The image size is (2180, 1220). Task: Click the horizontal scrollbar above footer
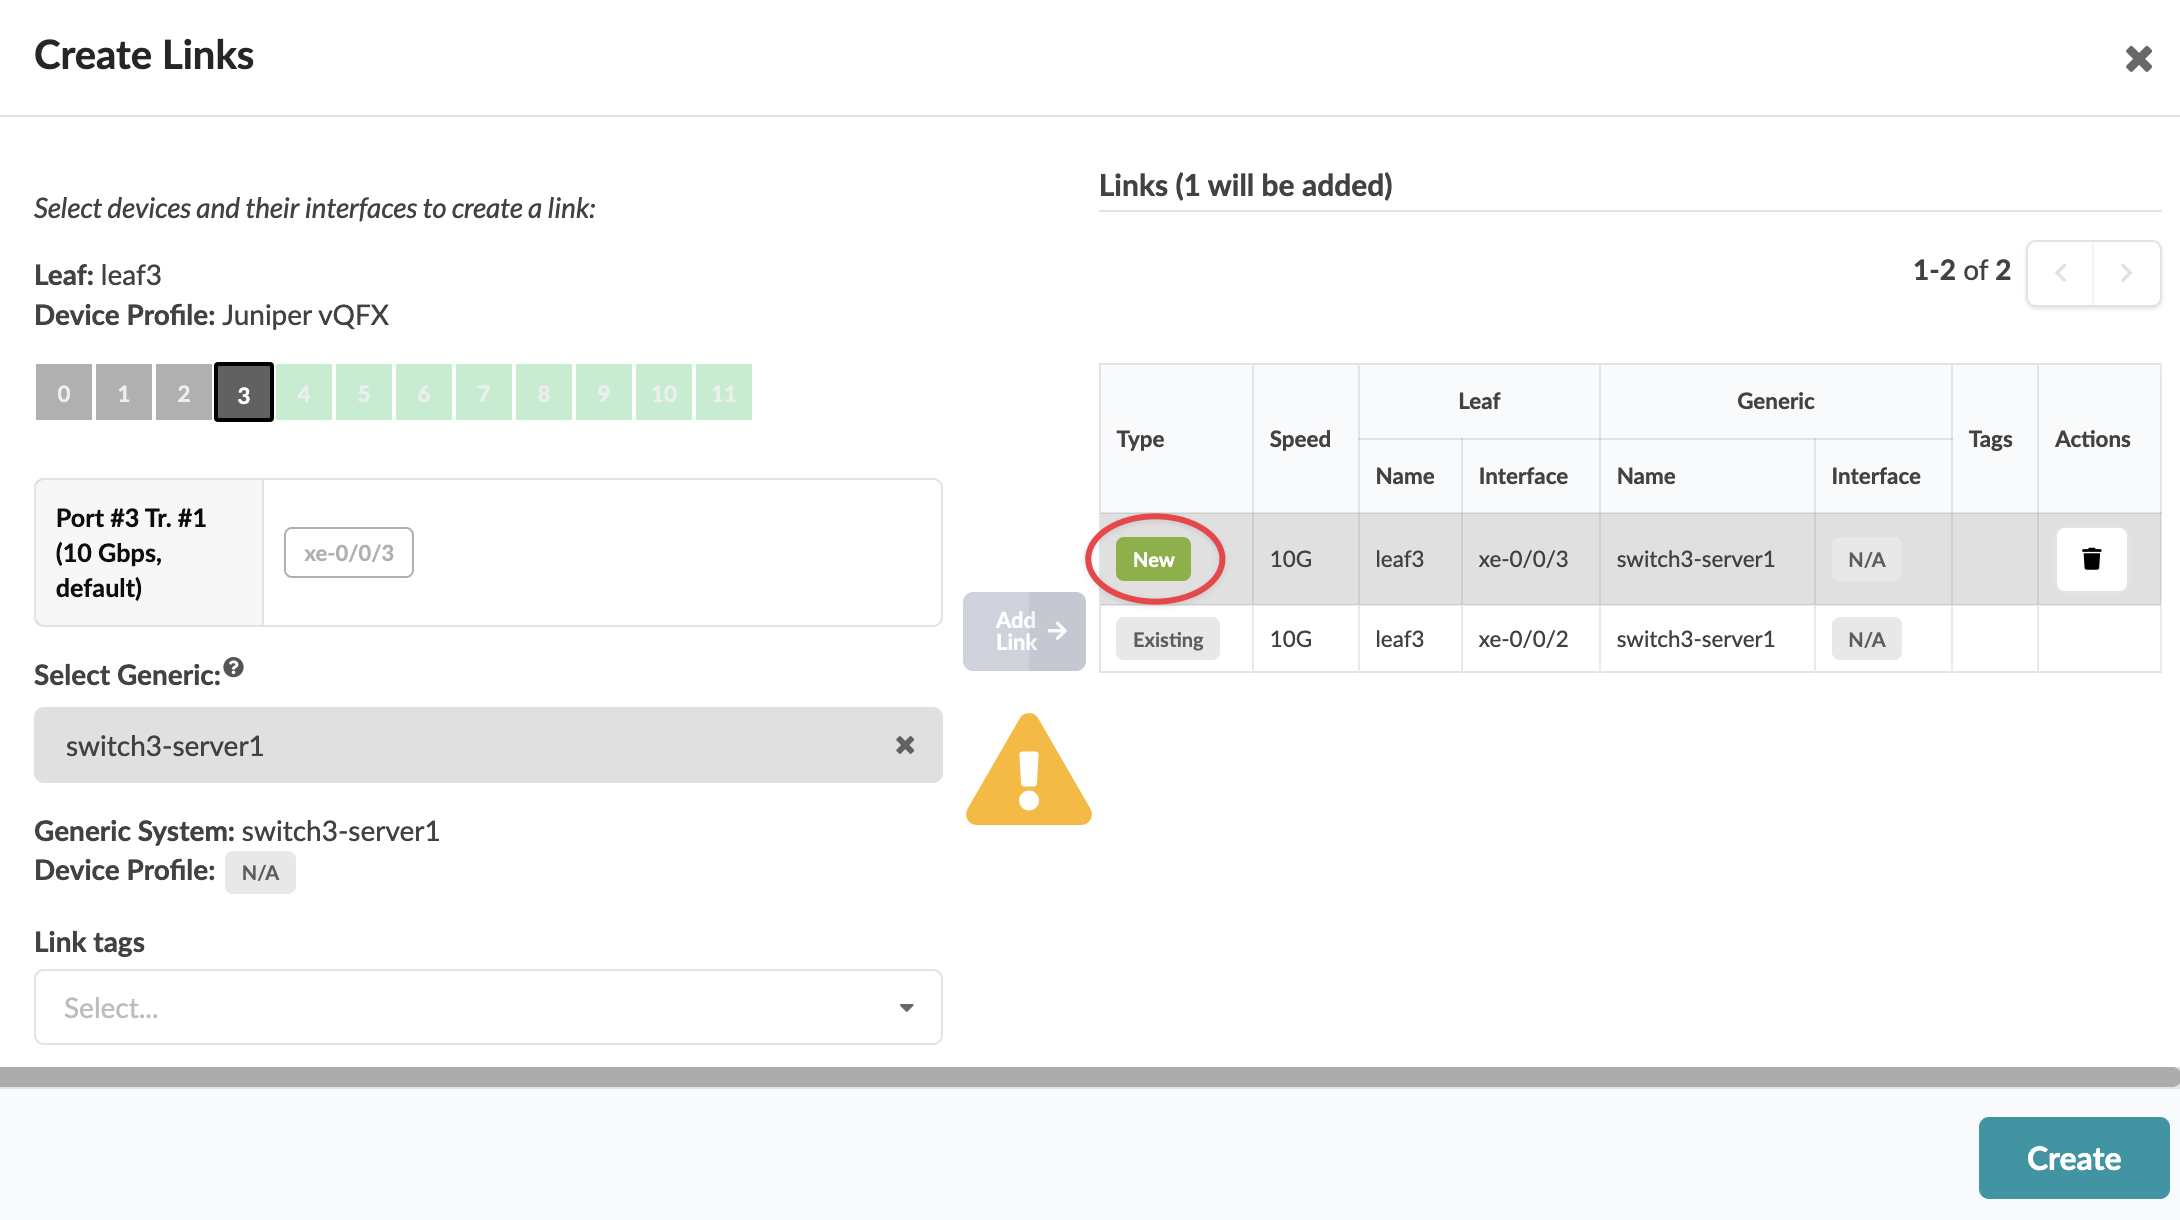coord(1088,1076)
